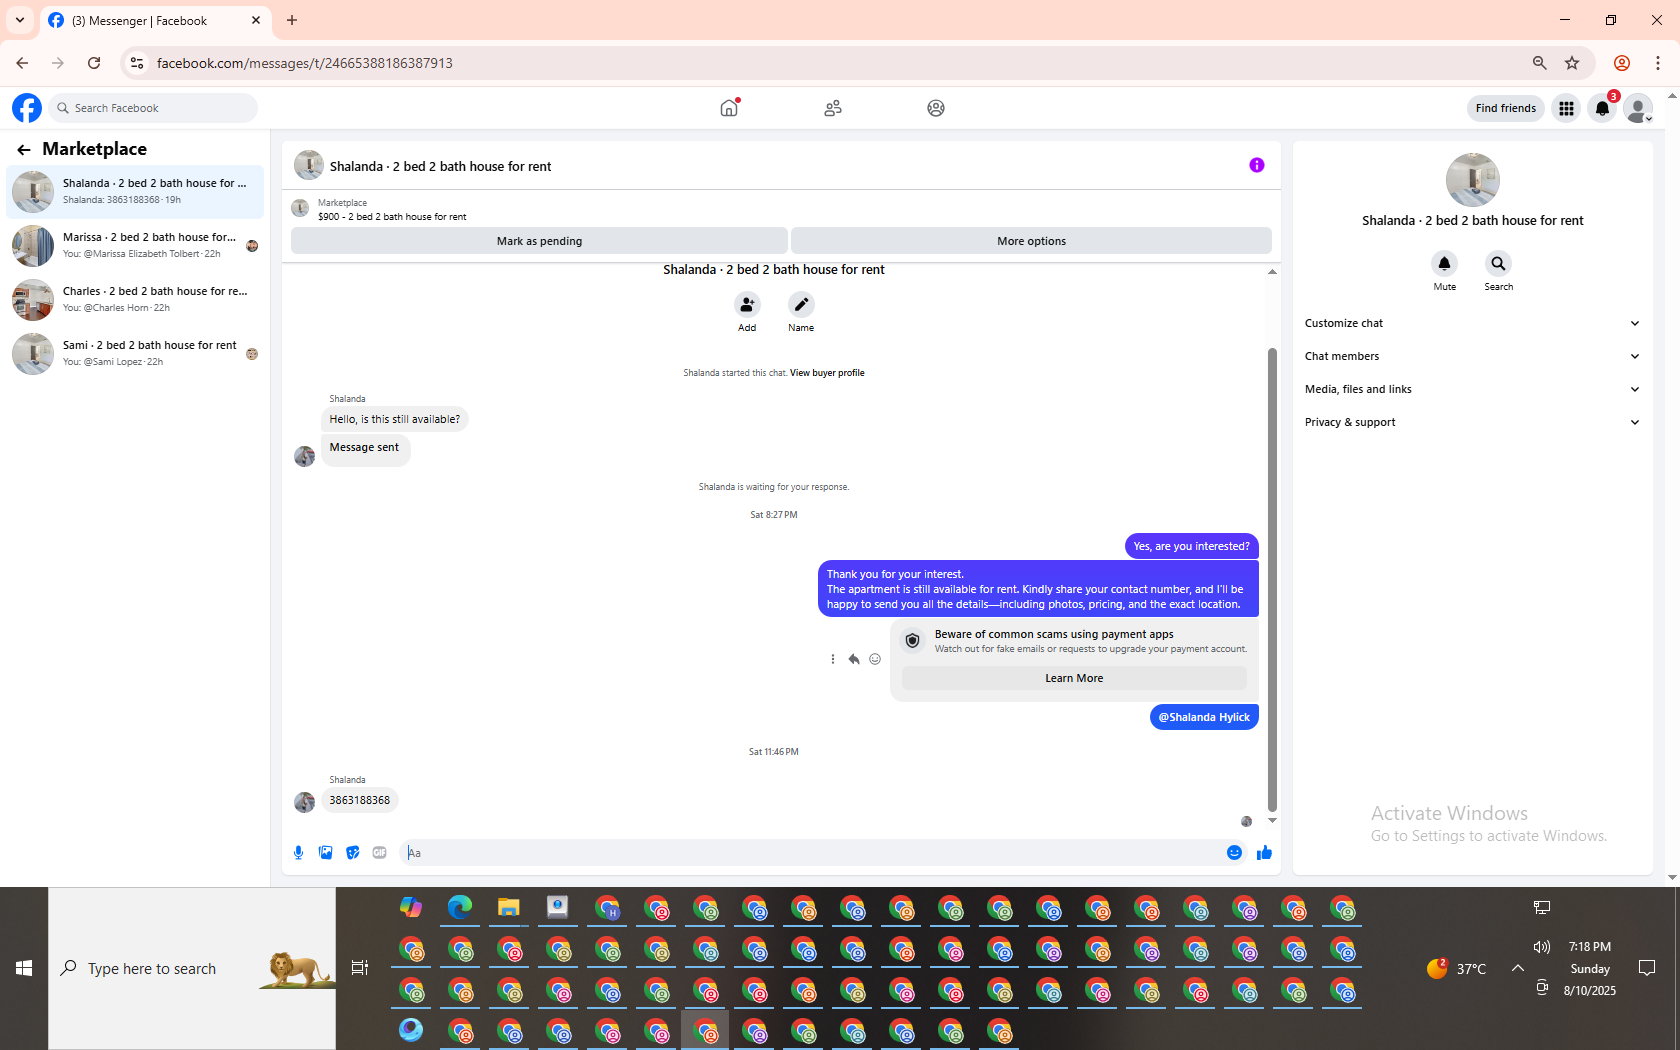Click phone number message 3863188368
This screenshot has width=1680, height=1050.
click(x=359, y=800)
